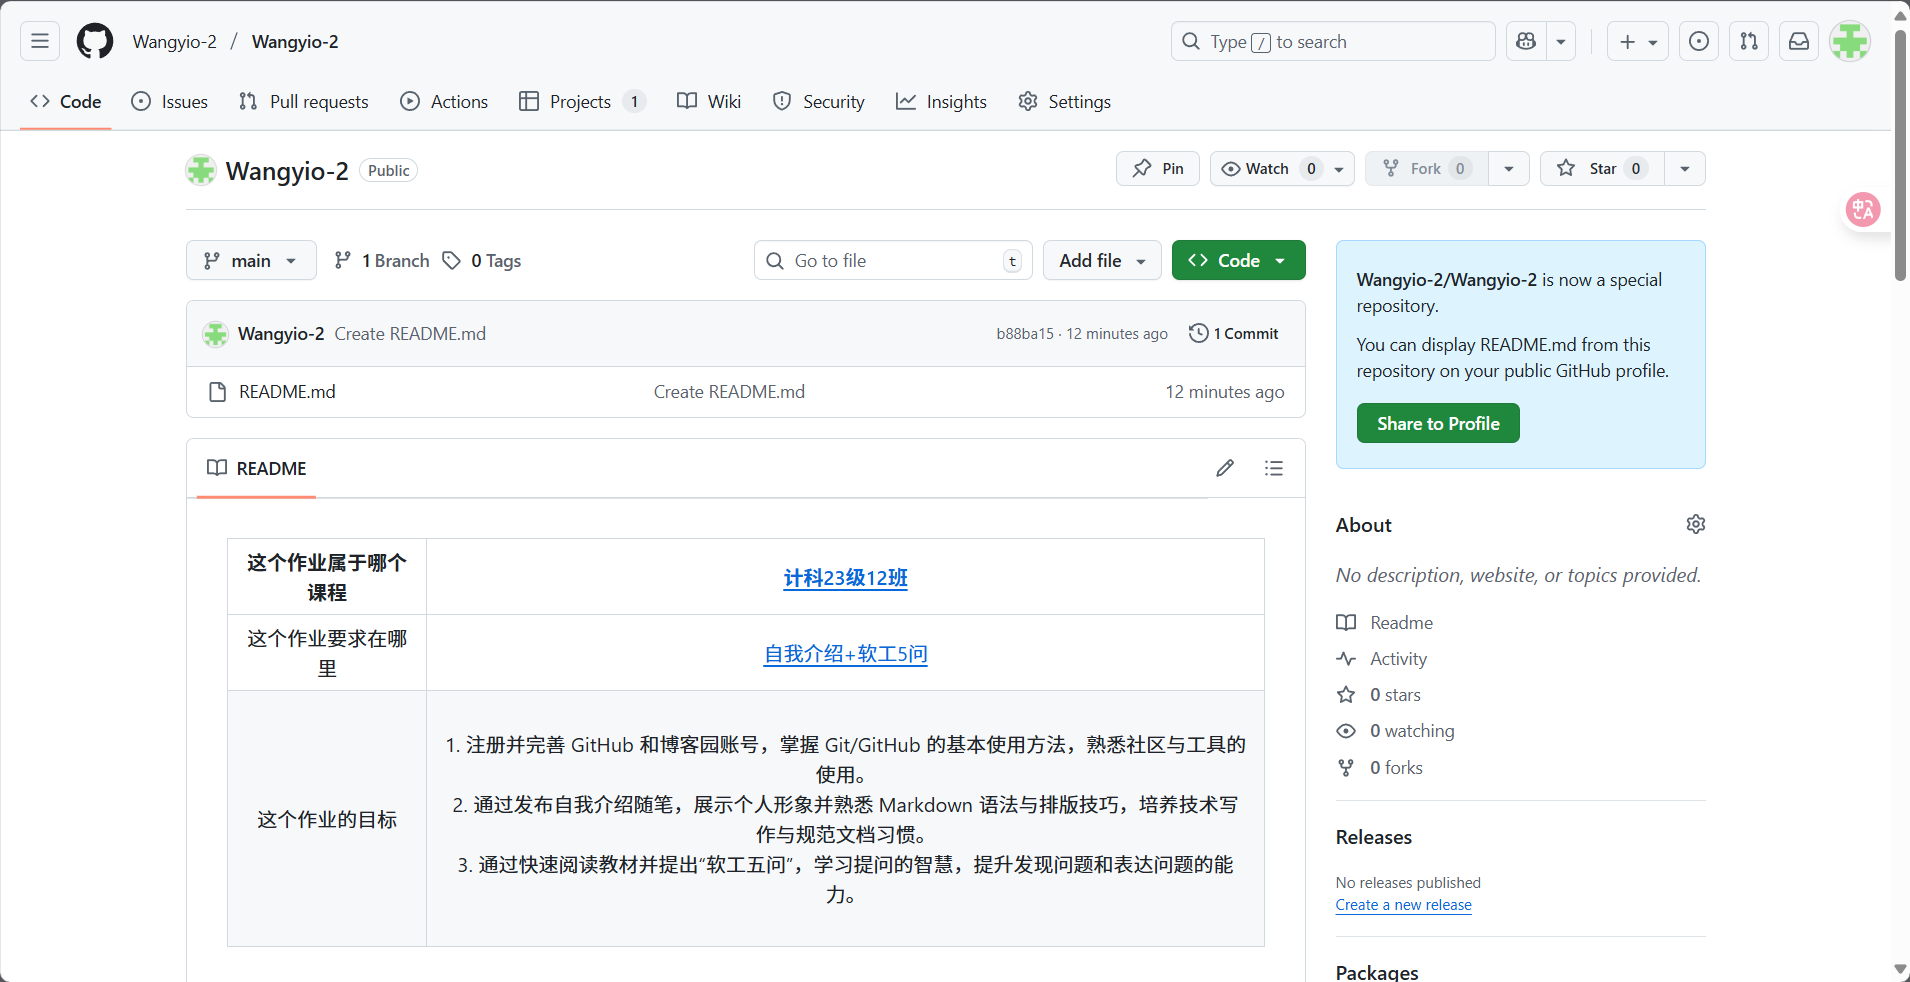Click the Share to Profile button

click(x=1437, y=422)
